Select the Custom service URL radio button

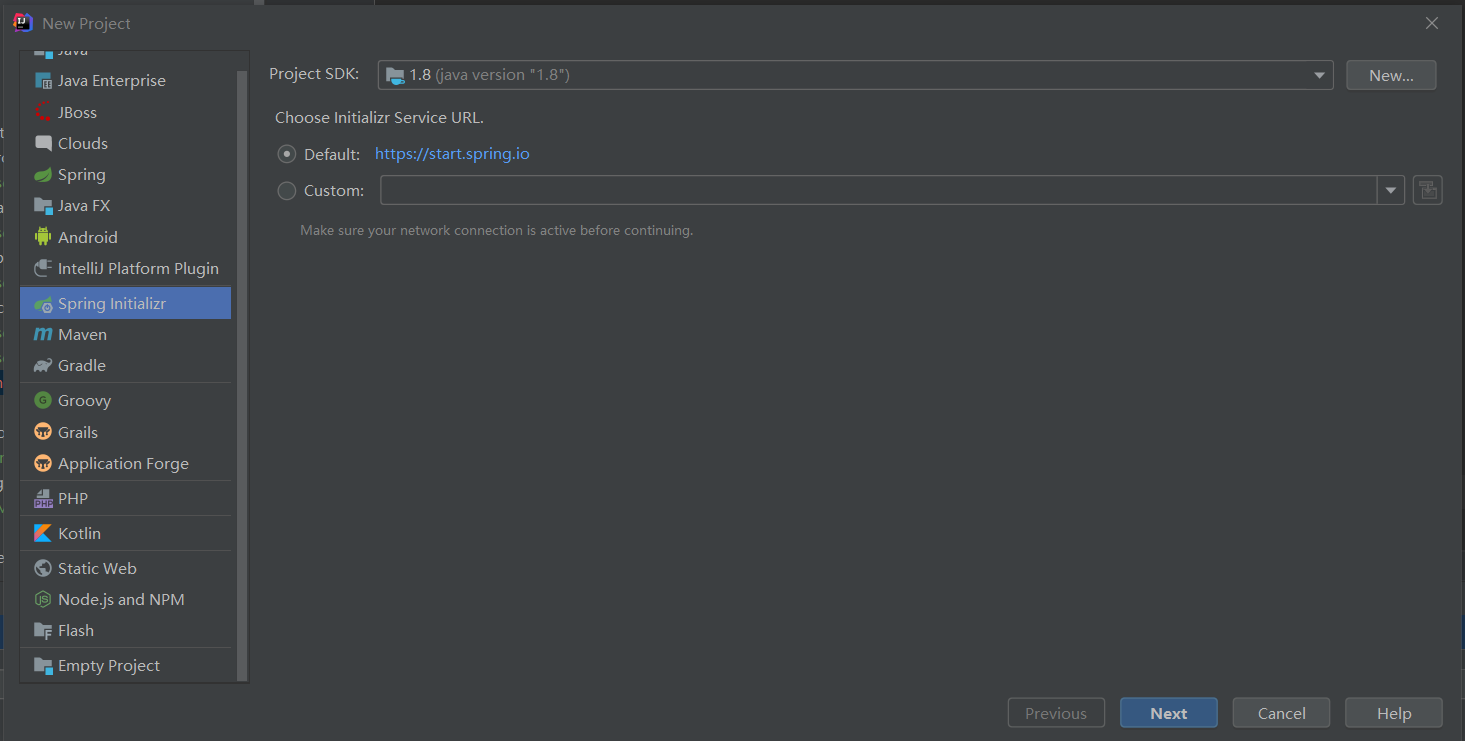click(x=287, y=190)
